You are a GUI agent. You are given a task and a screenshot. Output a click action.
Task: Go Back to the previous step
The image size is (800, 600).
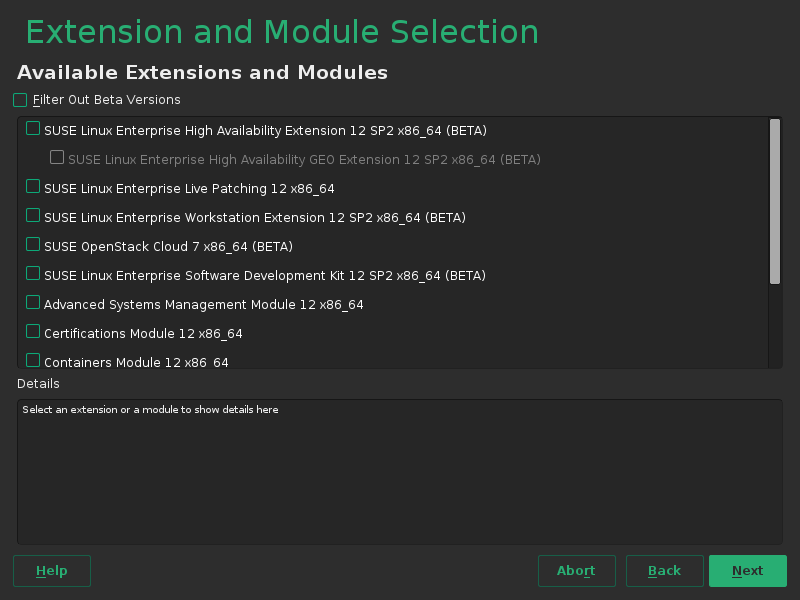[664, 571]
